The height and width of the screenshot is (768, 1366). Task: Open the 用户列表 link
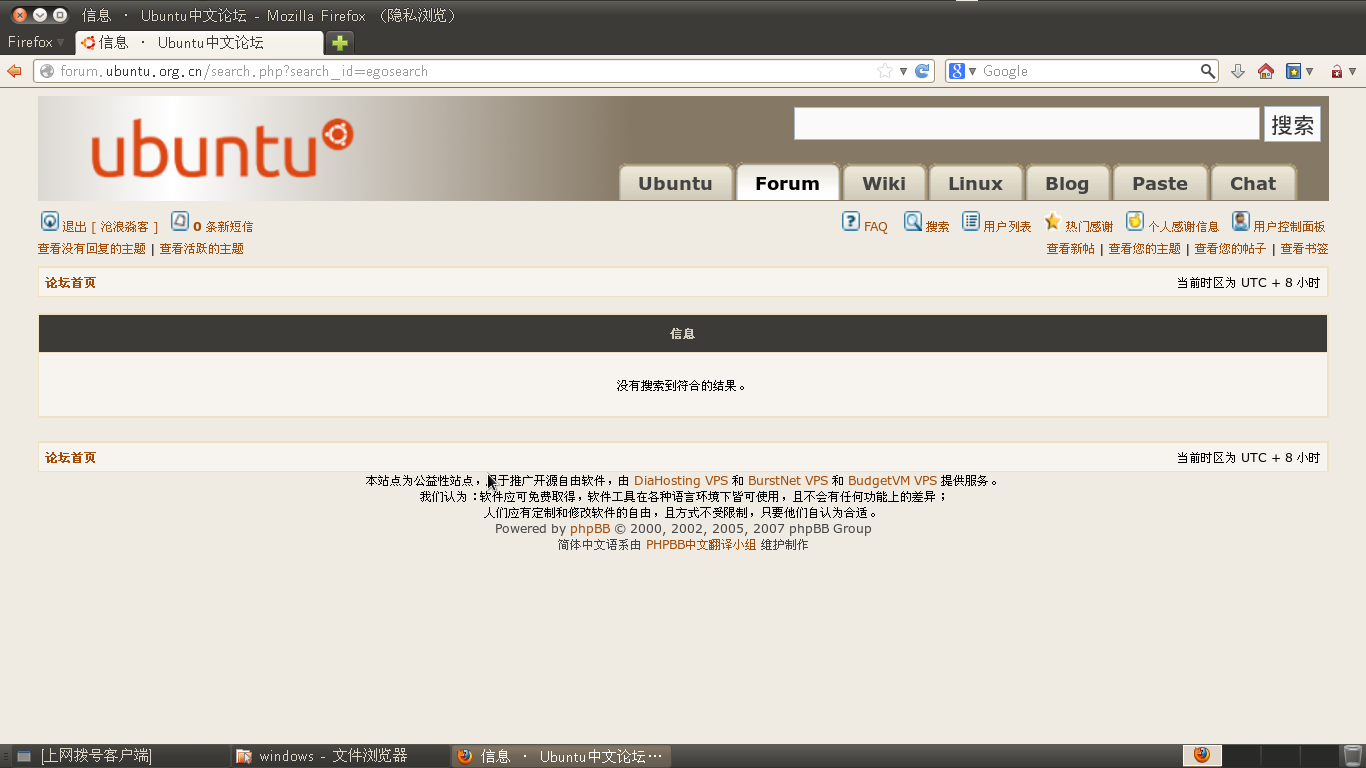[x=1007, y=227]
